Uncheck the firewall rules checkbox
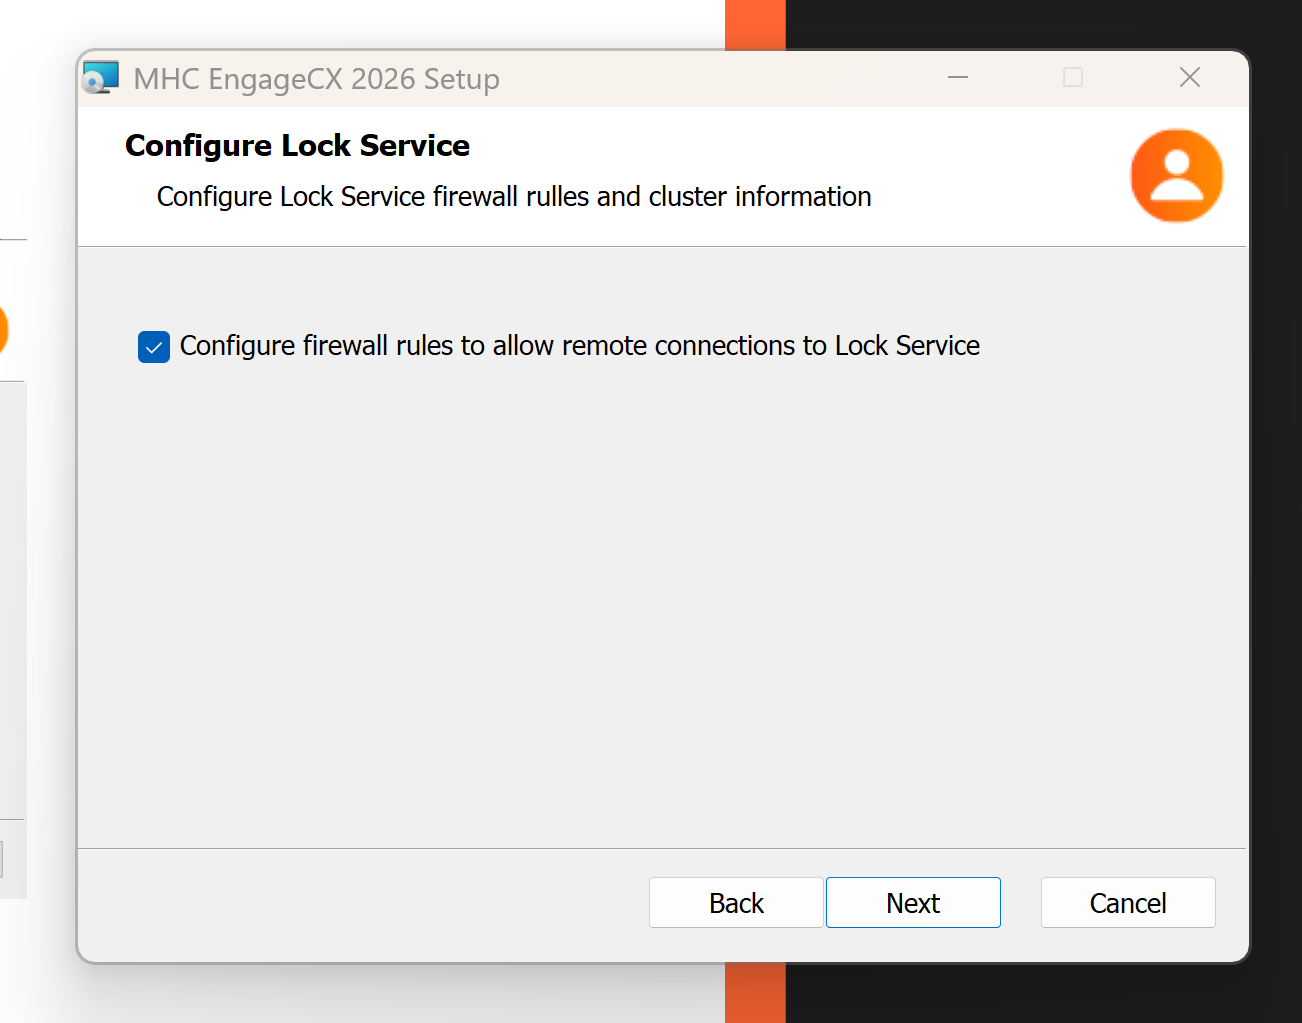 coord(154,347)
